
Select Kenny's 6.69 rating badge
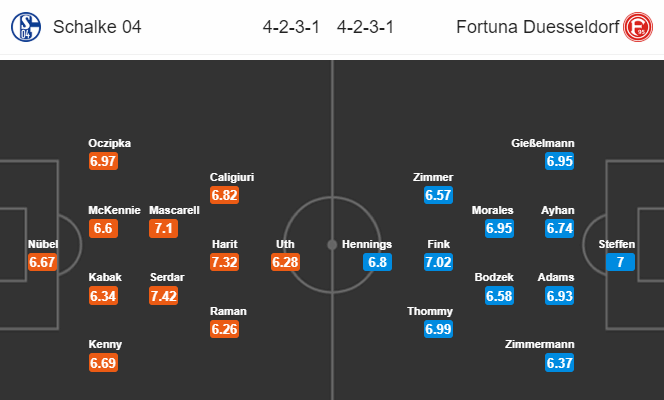103,363
